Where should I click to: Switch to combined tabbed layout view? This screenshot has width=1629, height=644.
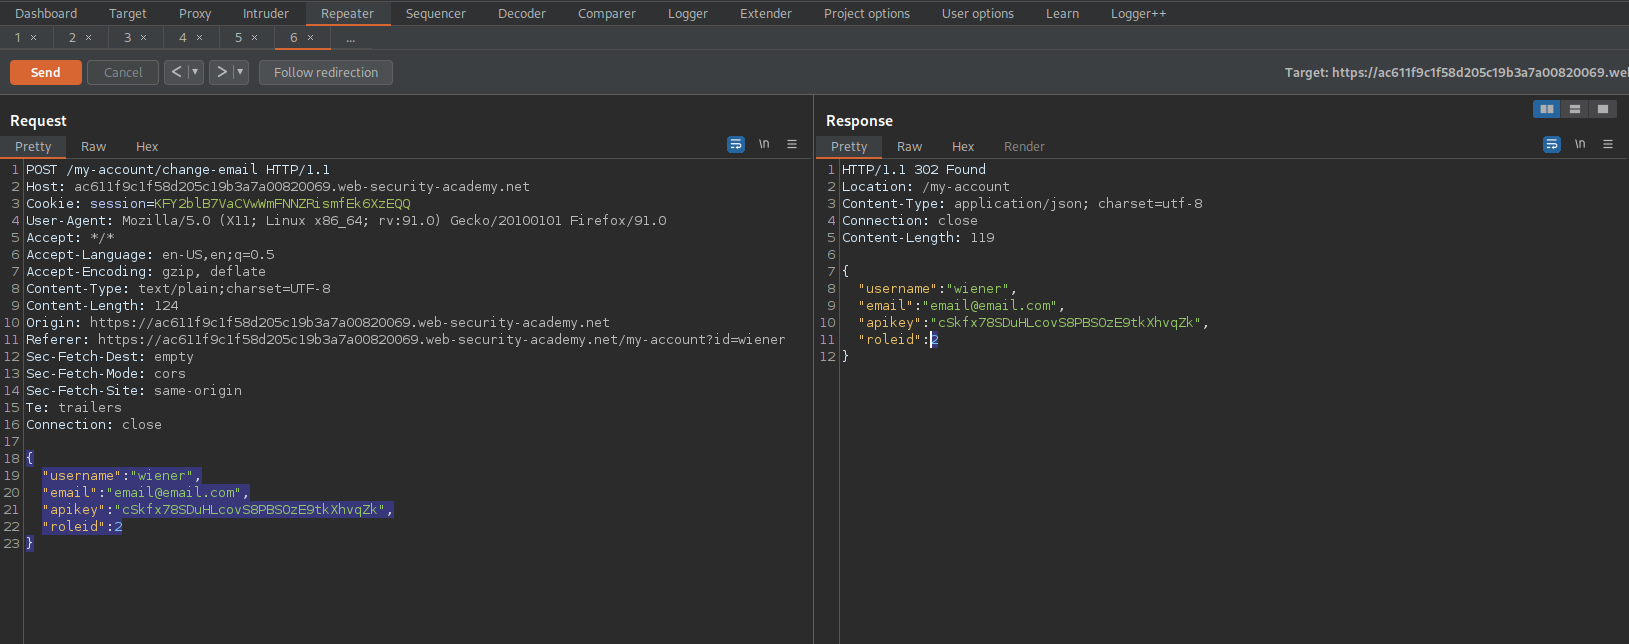[1603, 109]
